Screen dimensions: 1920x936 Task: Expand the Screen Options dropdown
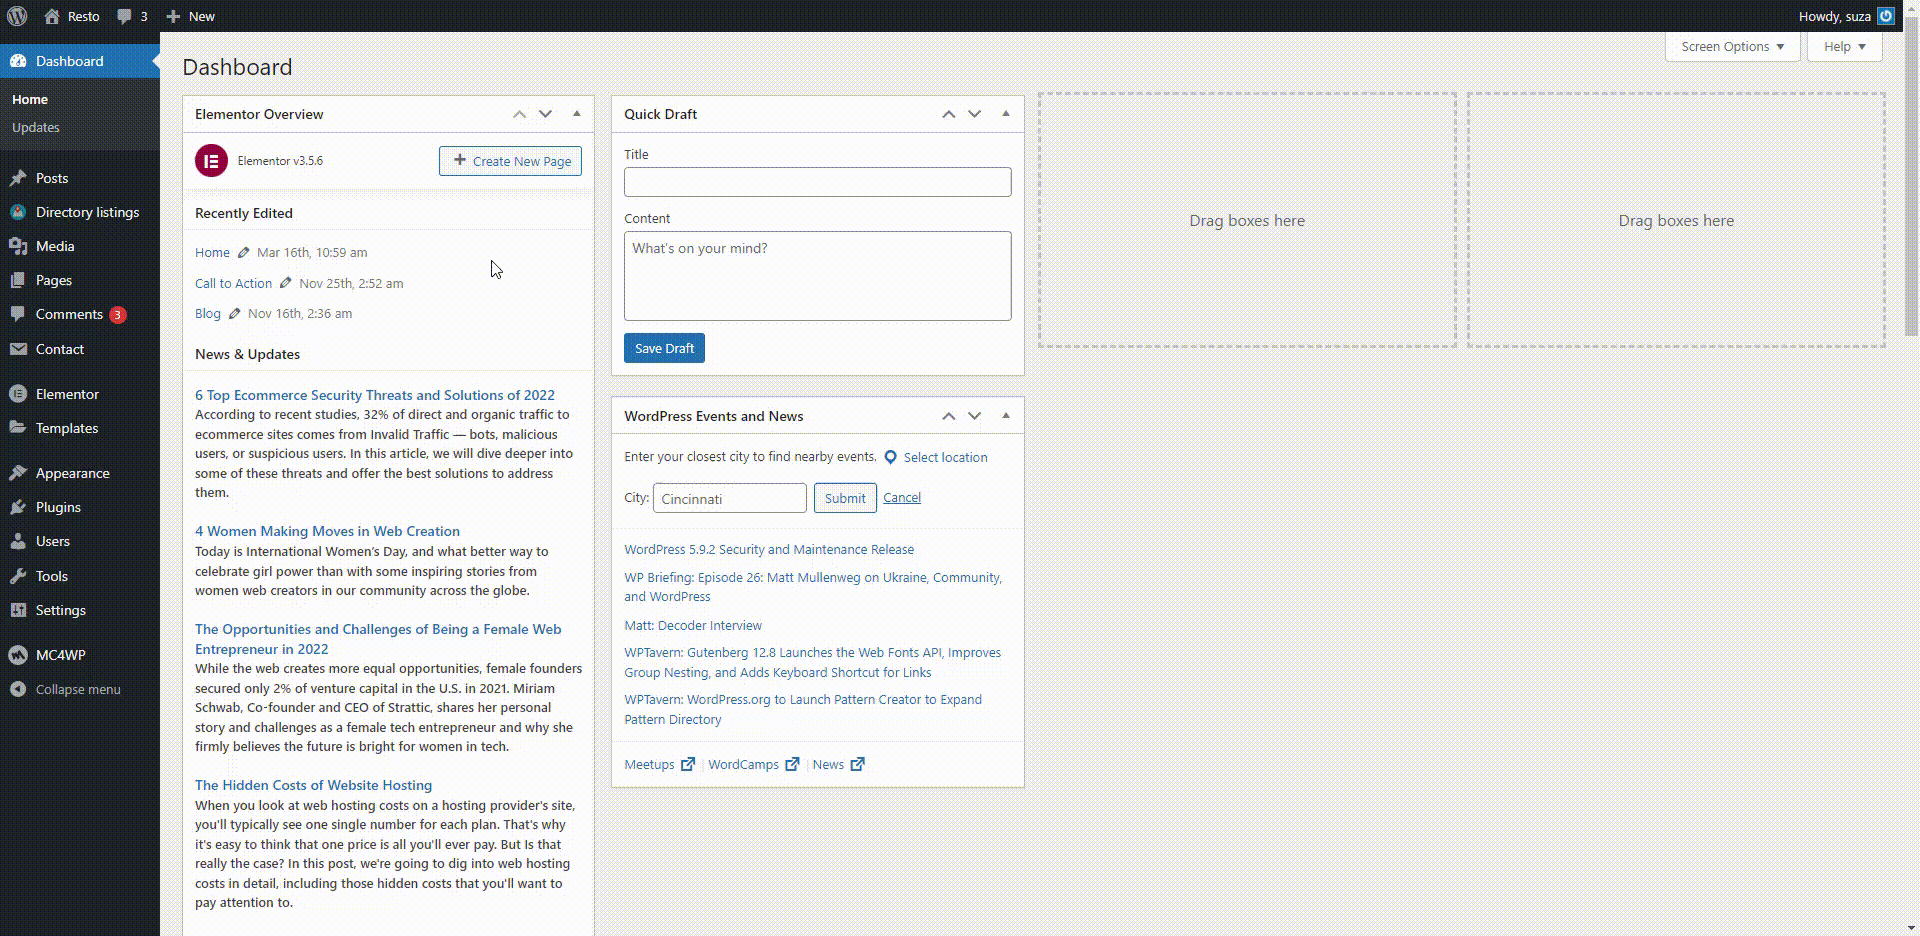click(x=1731, y=47)
